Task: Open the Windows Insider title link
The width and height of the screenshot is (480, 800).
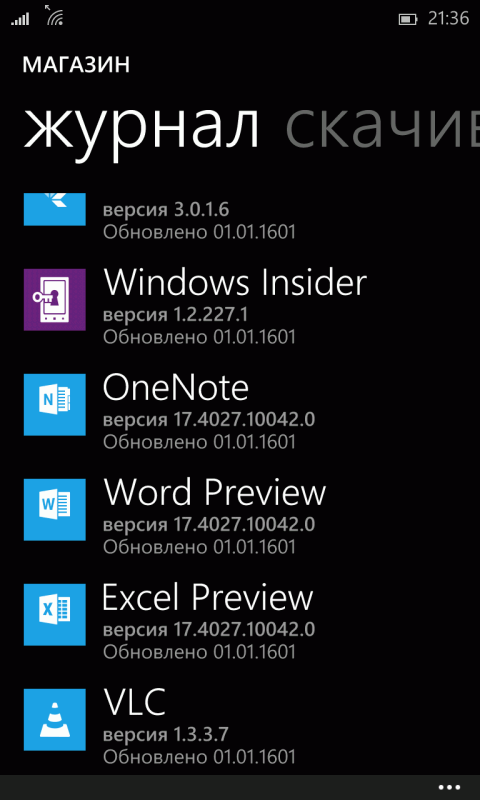Action: click(235, 282)
